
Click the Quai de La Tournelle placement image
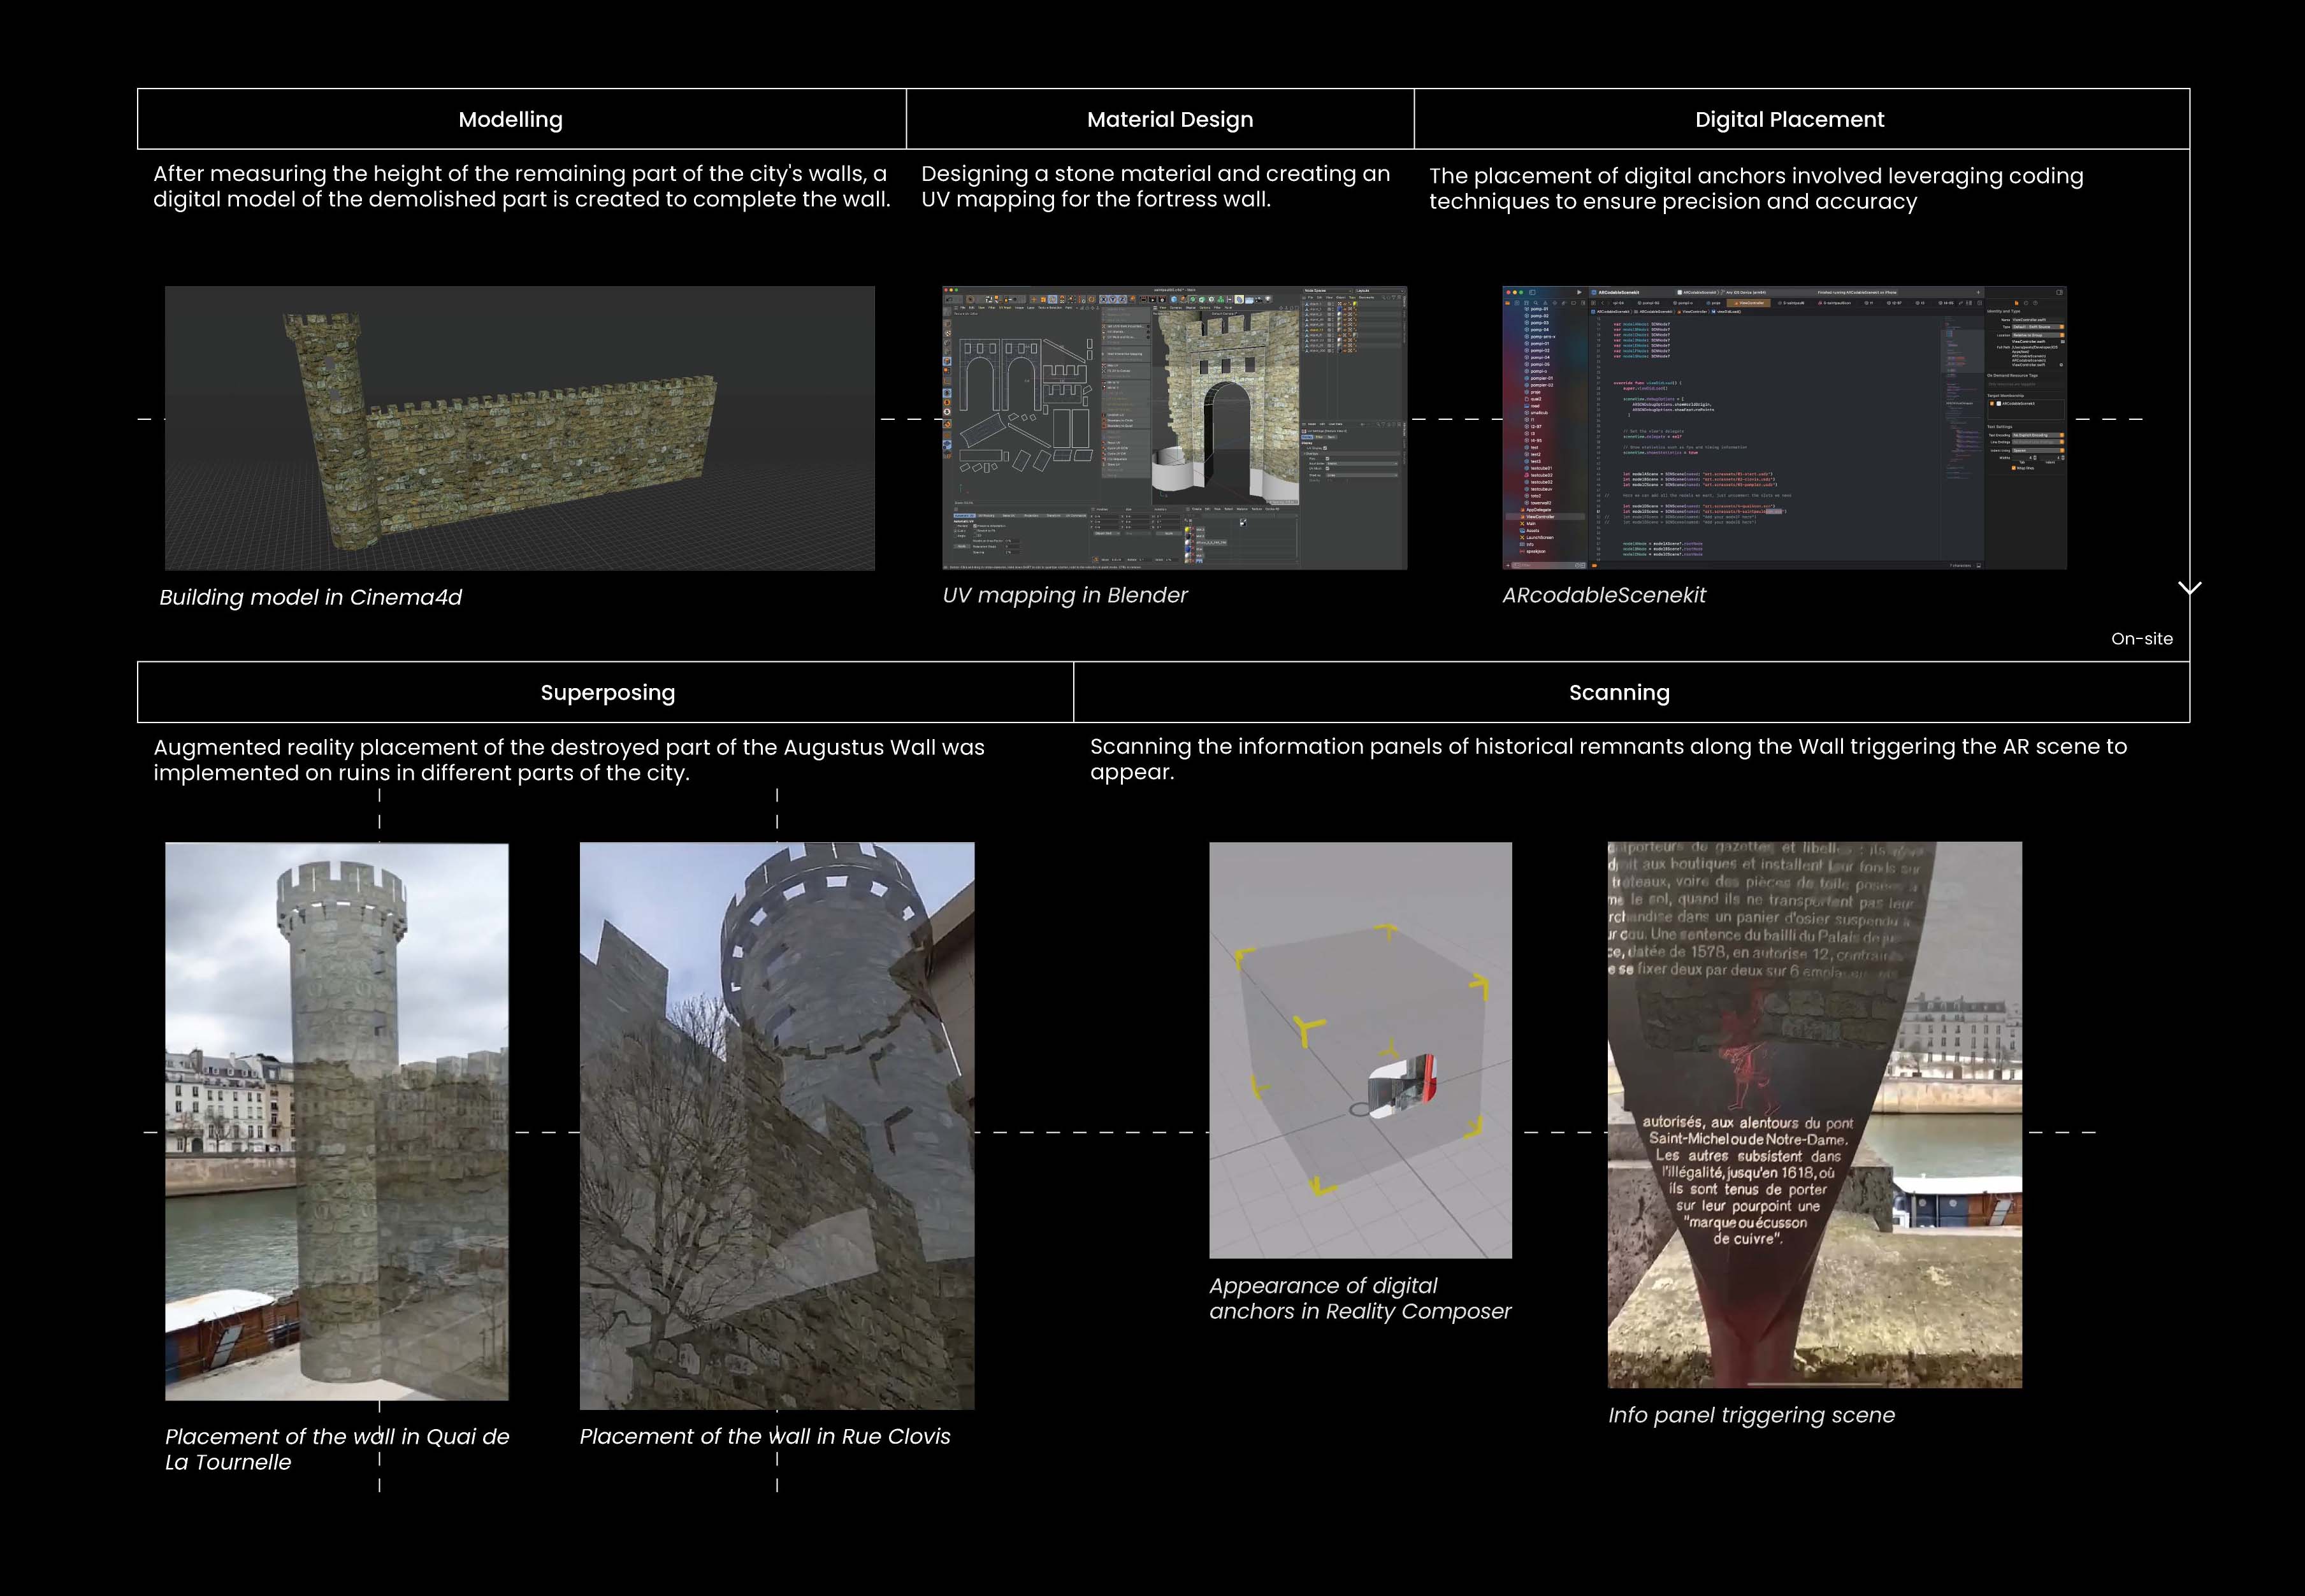pos(336,1121)
